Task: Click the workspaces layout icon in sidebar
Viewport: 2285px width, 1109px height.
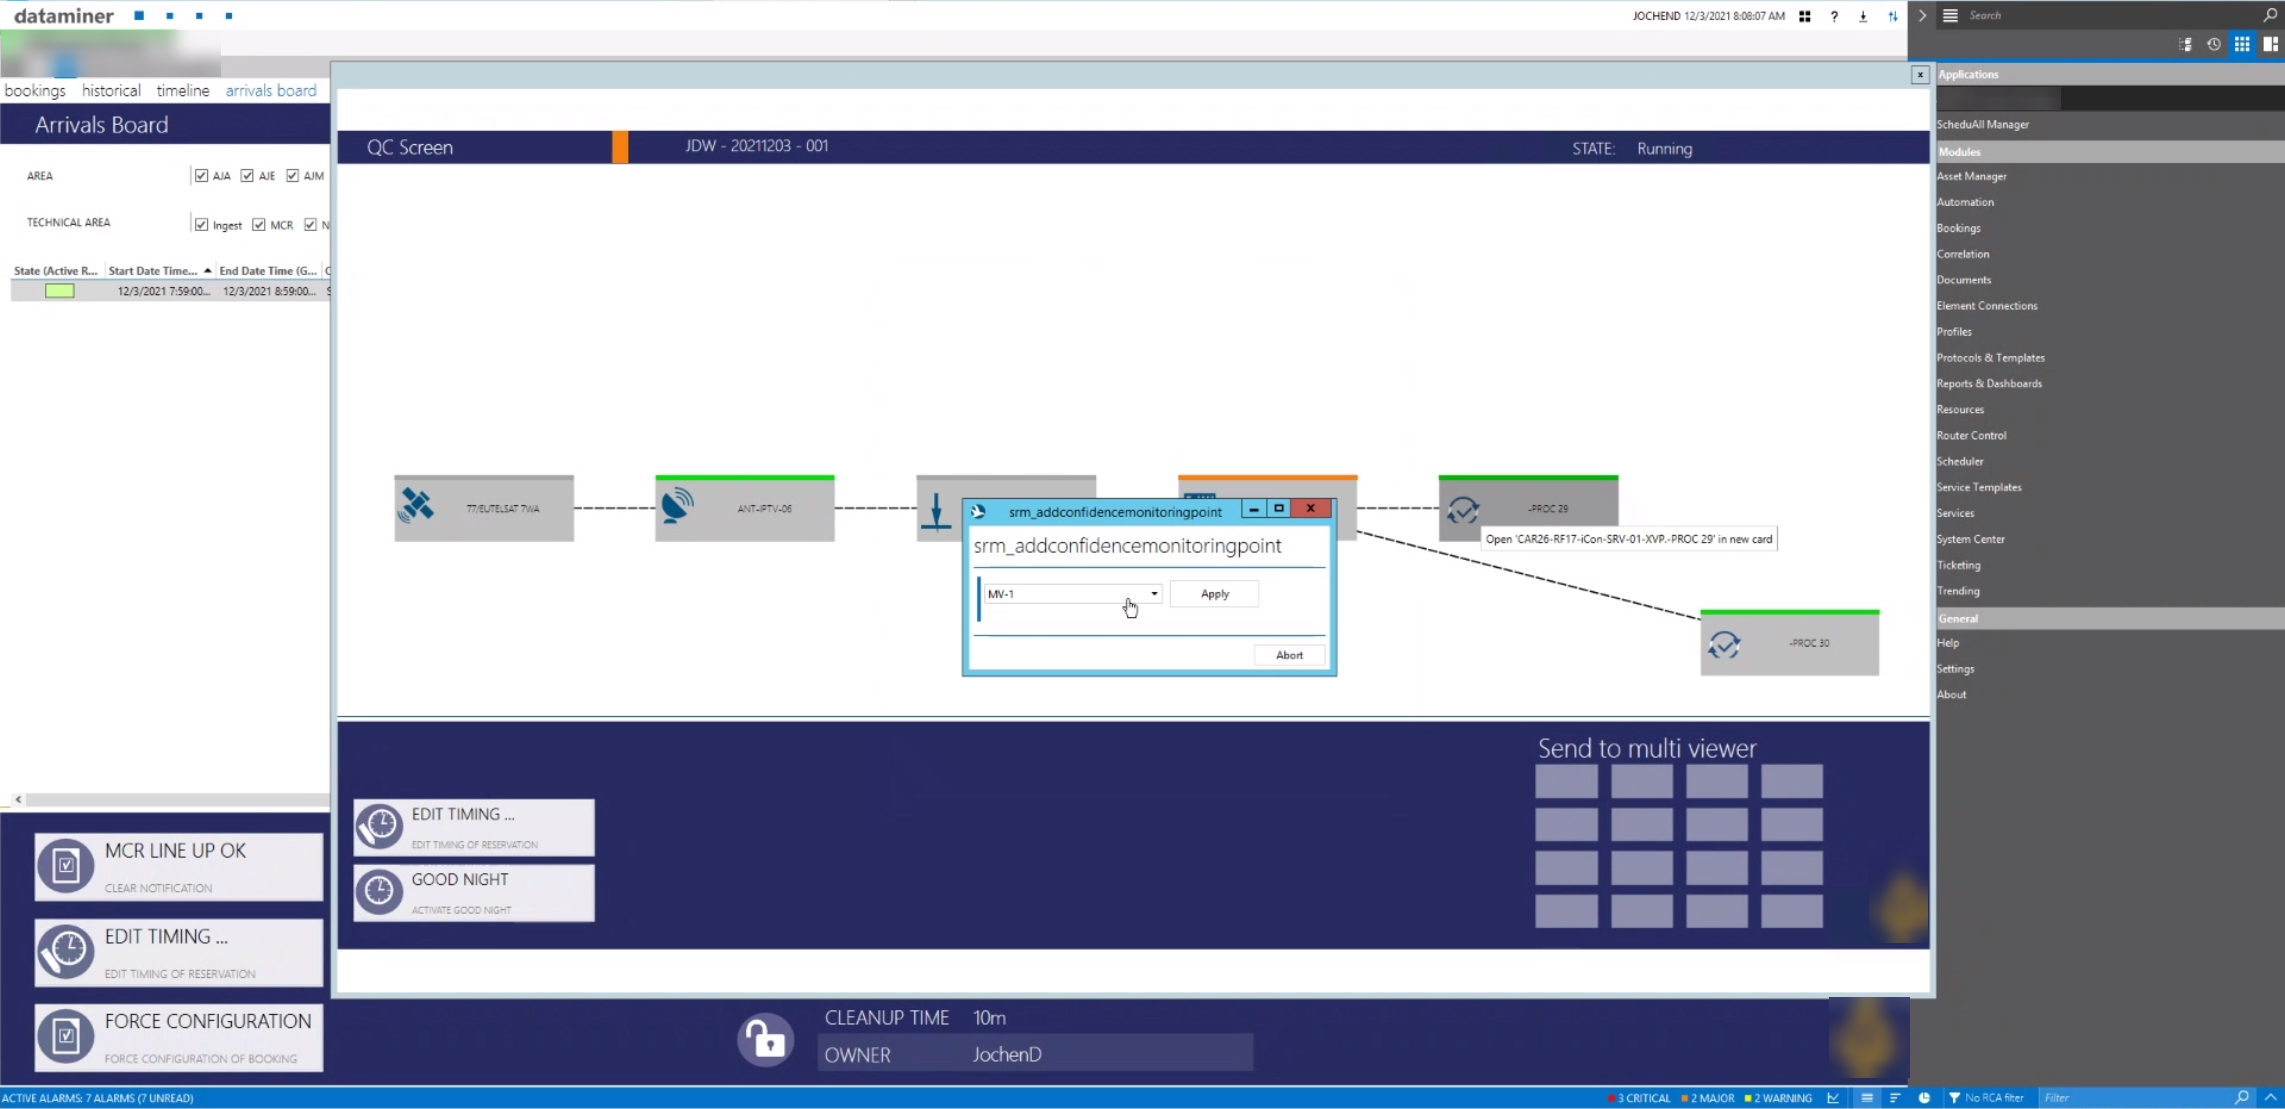Action: 2271,44
